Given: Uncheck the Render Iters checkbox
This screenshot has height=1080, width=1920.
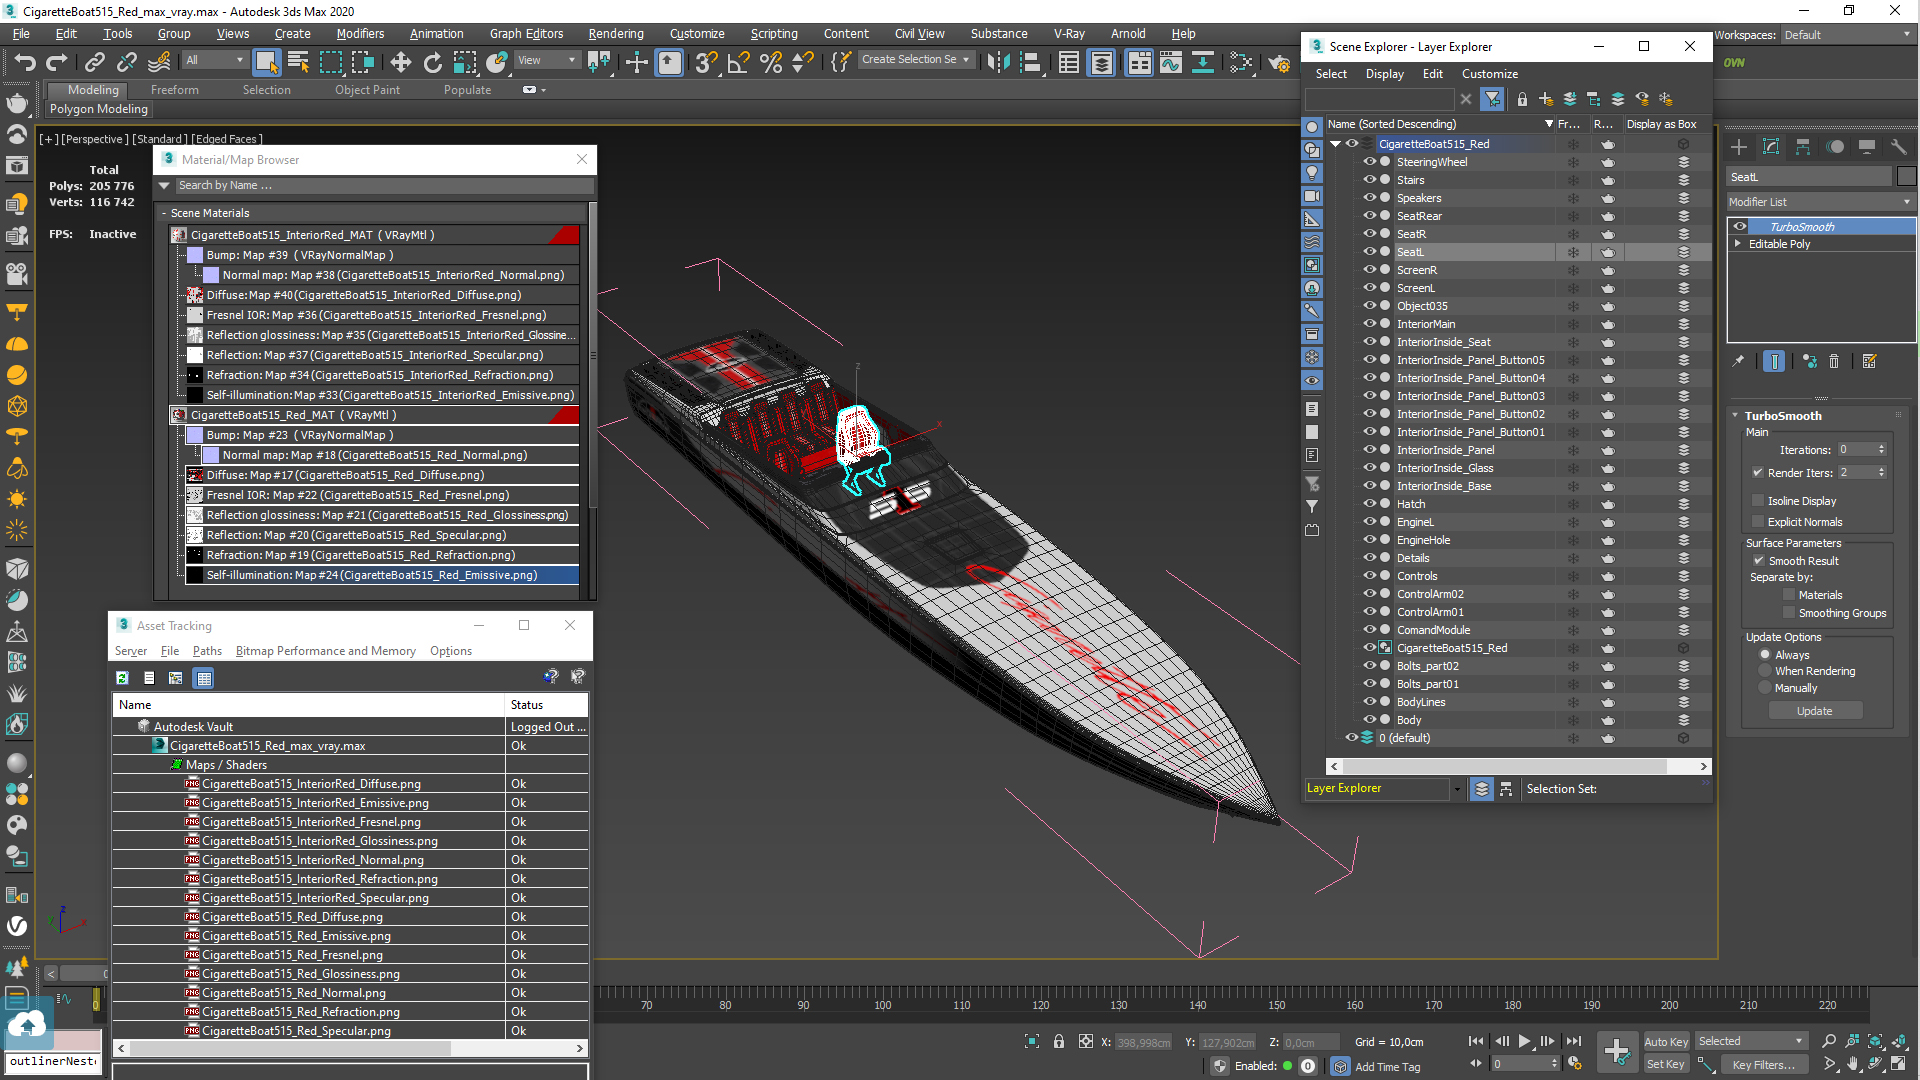Looking at the screenshot, I should [1758, 473].
